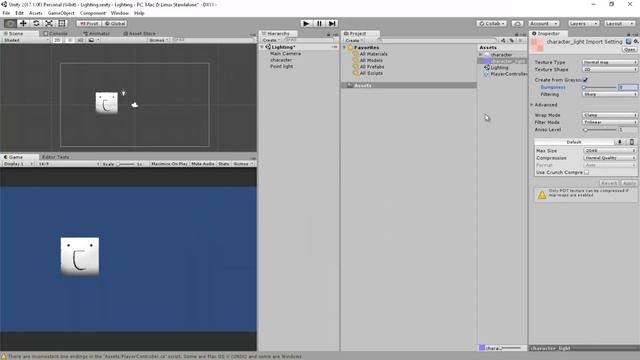This screenshot has width=640, height=360.
Task: Collapse the Lighting scene in Hierarchy
Action: click(262, 47)
